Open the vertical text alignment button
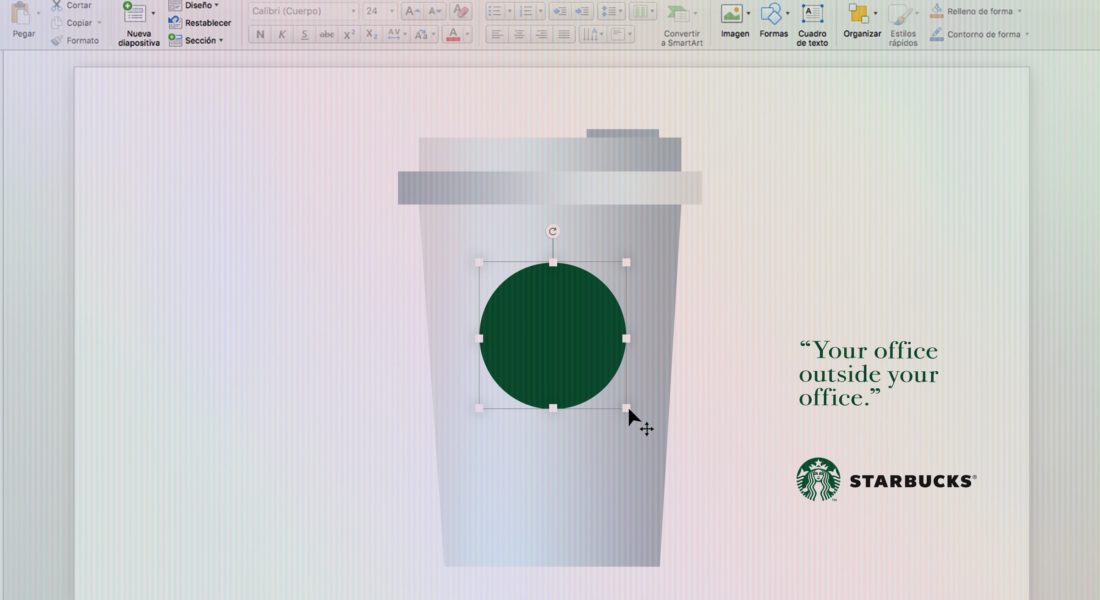 [x=620, y=34]
